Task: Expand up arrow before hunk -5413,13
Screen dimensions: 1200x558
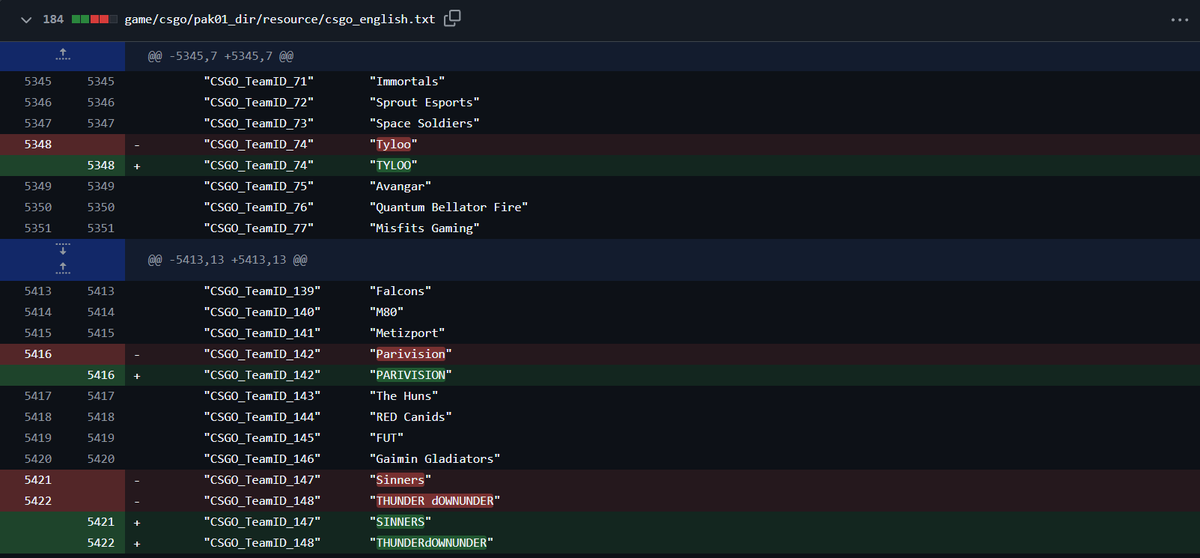Action: click(x=62, y=268)
